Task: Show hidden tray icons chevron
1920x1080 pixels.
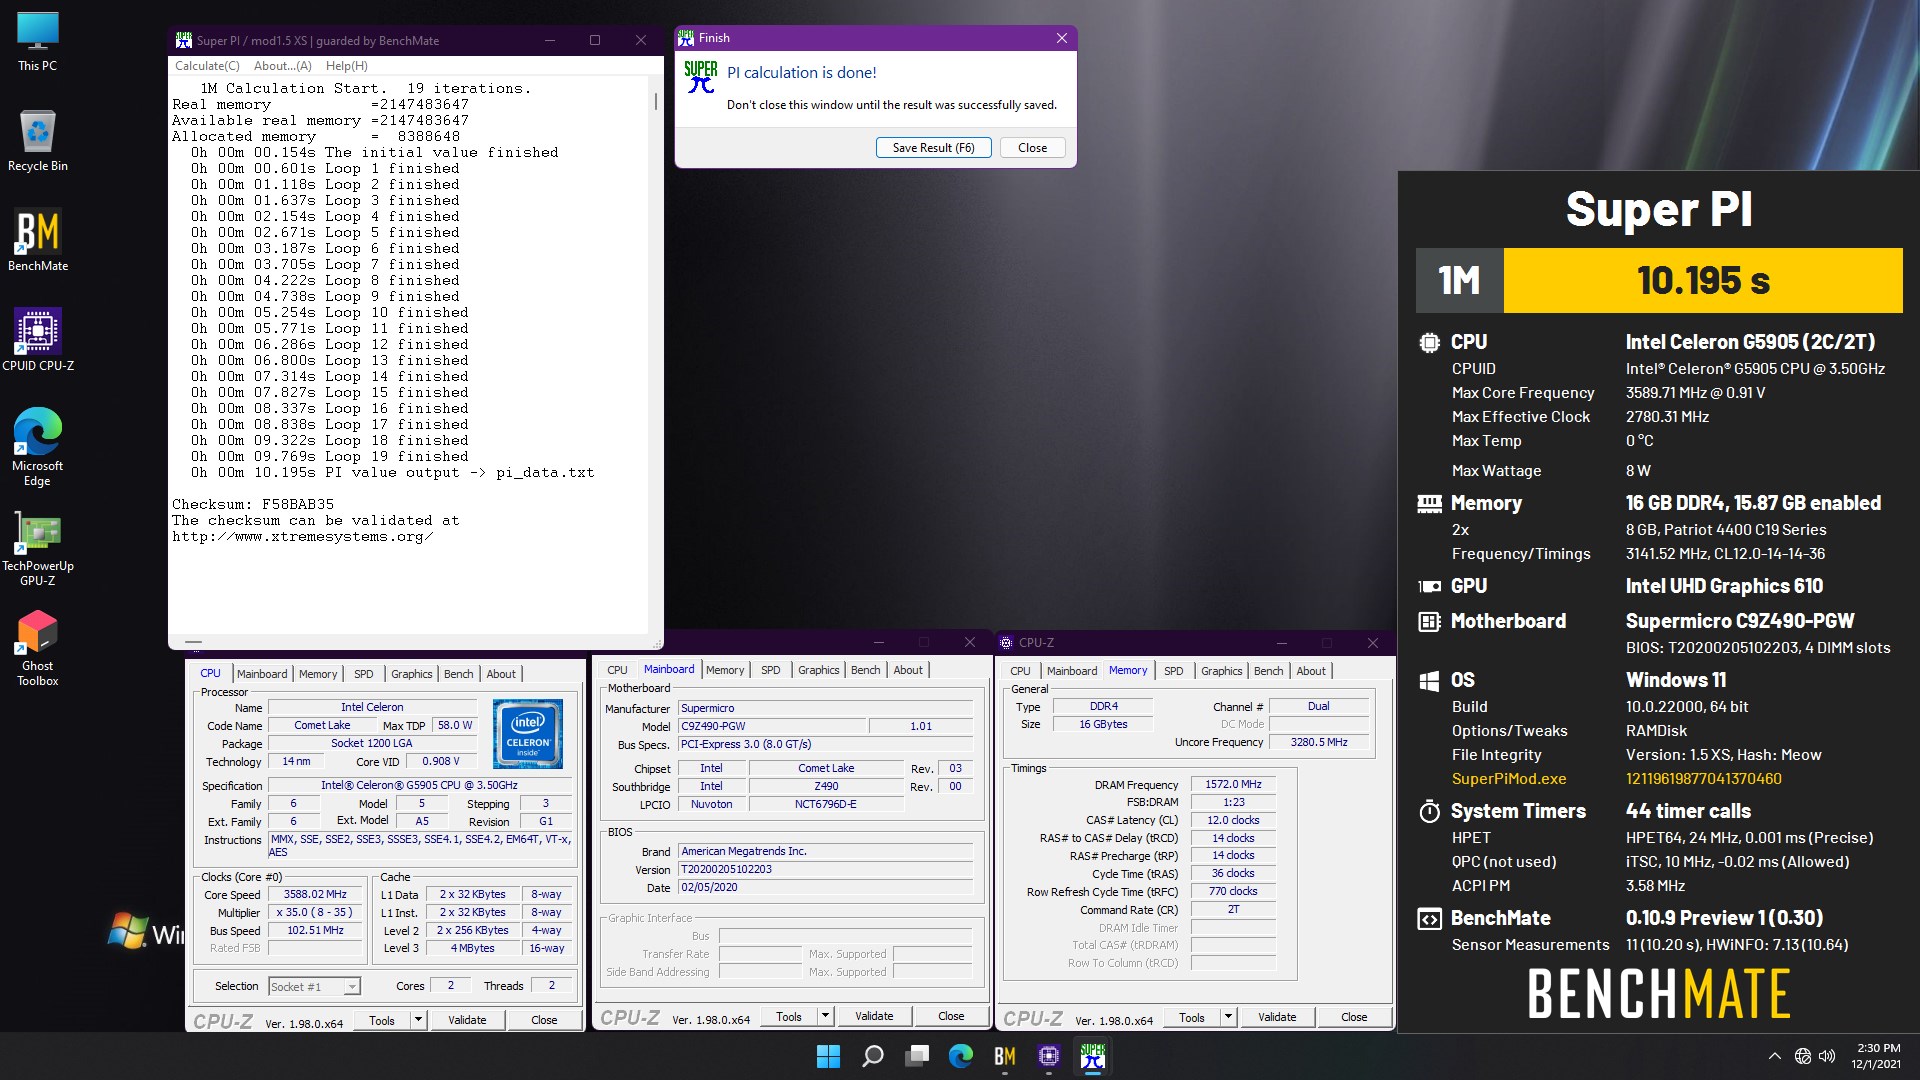Action: pyautogui.click(x=1775, y=1056)
